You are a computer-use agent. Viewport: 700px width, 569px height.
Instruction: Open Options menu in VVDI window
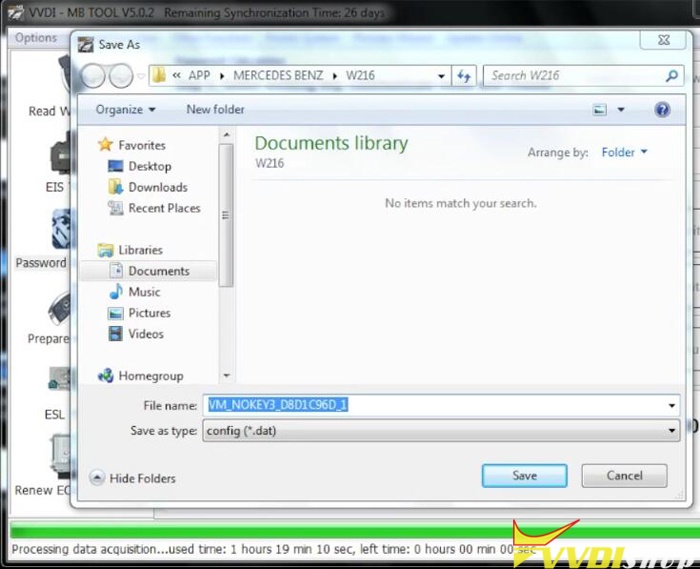pos(36,38)
